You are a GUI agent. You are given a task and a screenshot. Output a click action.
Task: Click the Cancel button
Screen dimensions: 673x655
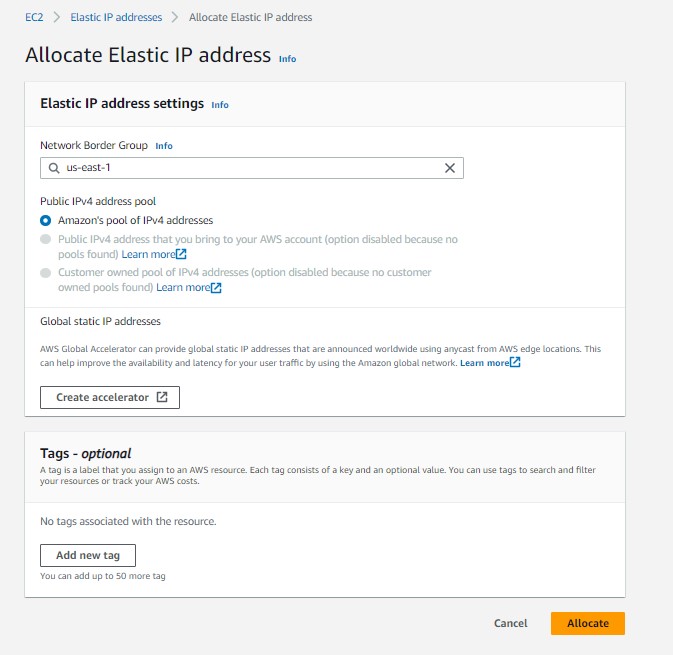point(510,623)
